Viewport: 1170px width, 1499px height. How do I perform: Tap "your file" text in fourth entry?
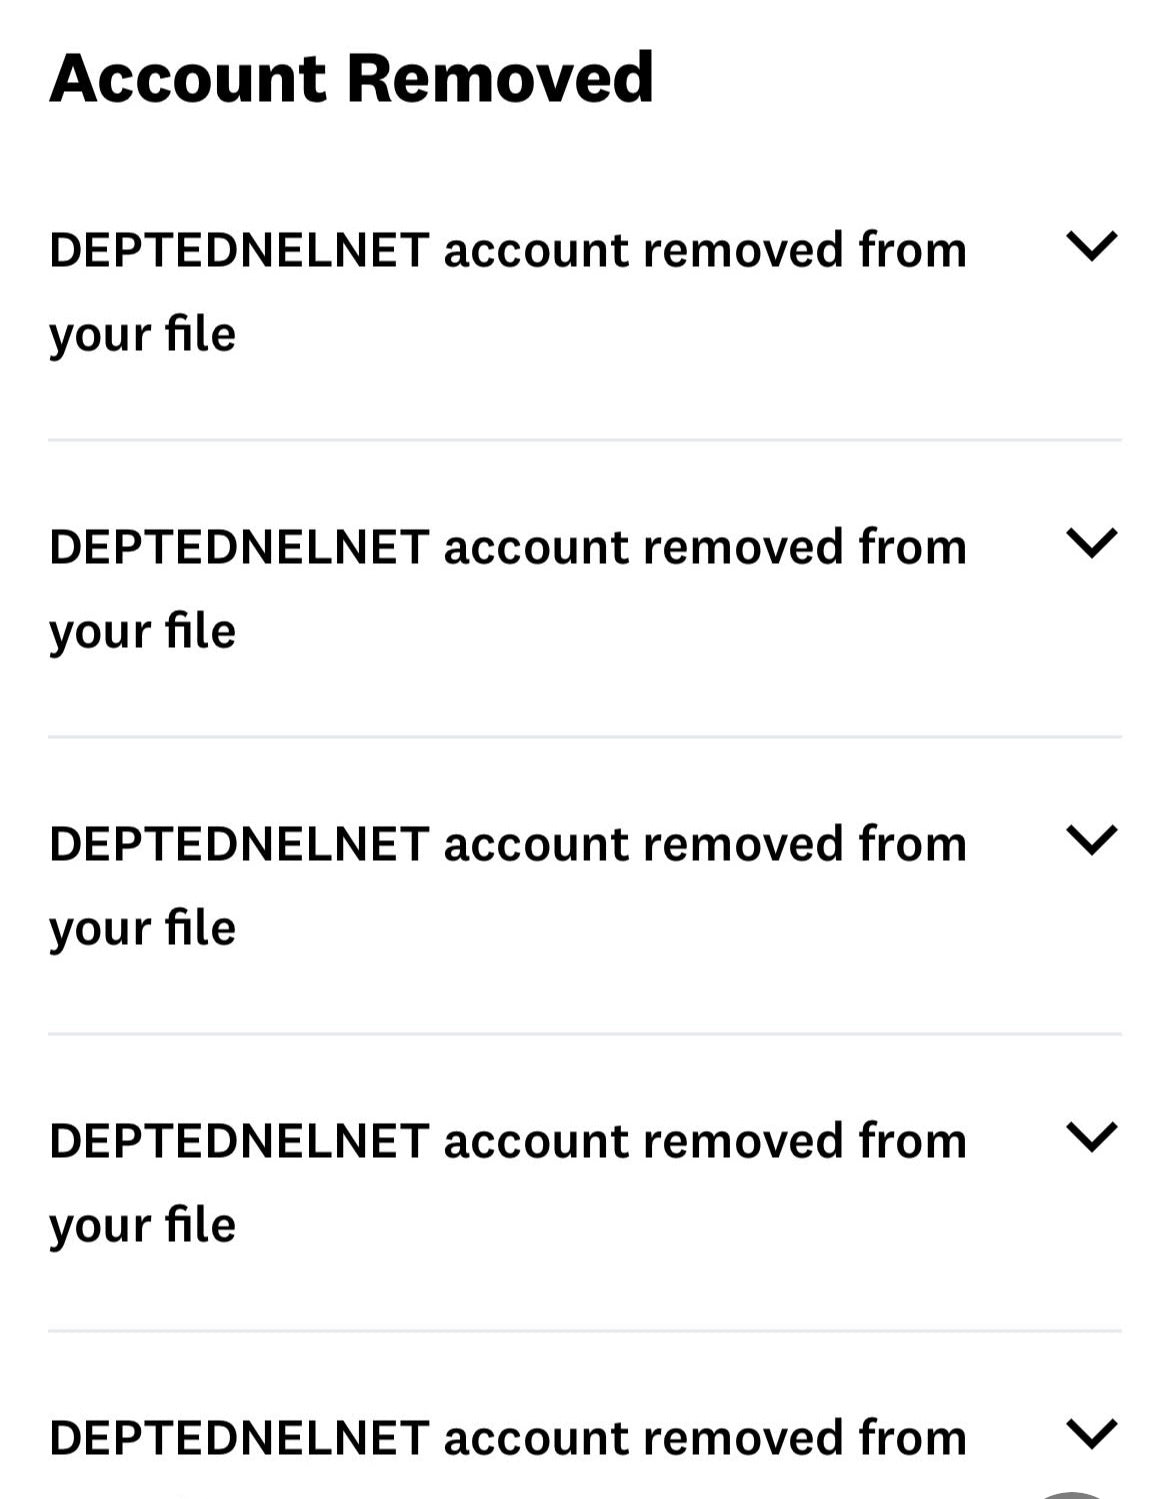142,1225
